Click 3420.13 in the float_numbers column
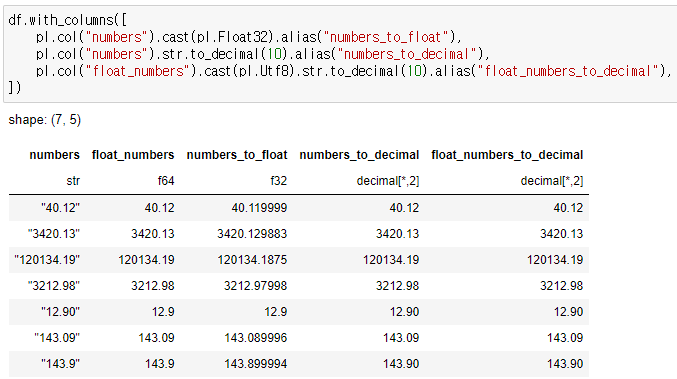This screenshot has height=379, width=677. pyautogui.click(x=153, y=234)
